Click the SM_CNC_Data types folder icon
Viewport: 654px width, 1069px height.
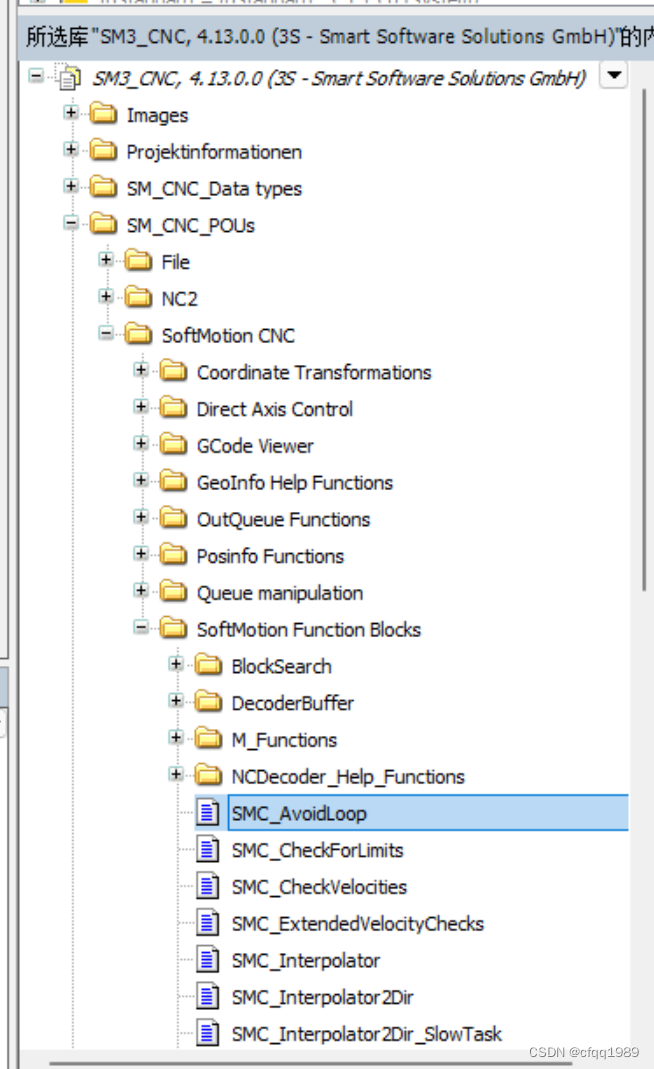pyautogui.click(x=104, y=187)
